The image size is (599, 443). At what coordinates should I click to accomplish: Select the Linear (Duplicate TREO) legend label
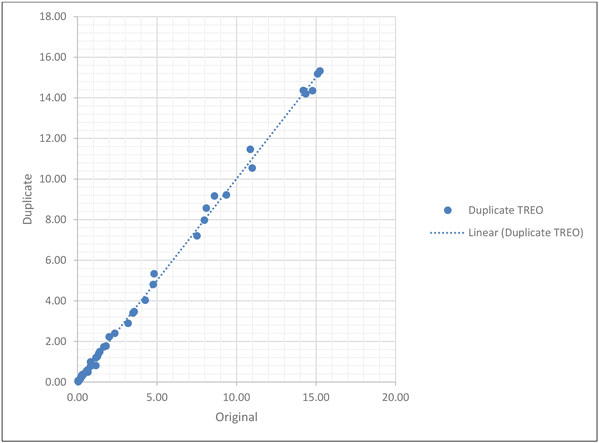[x=526, y=233]
